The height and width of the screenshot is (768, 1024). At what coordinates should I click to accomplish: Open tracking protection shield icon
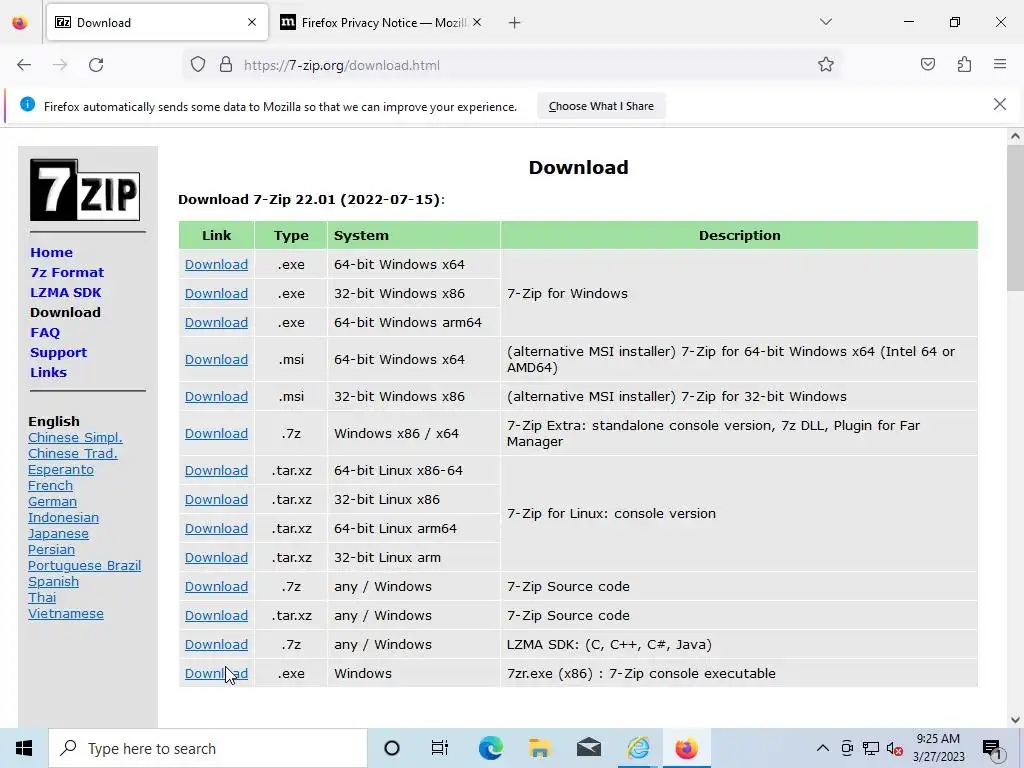tap(198, 65)
